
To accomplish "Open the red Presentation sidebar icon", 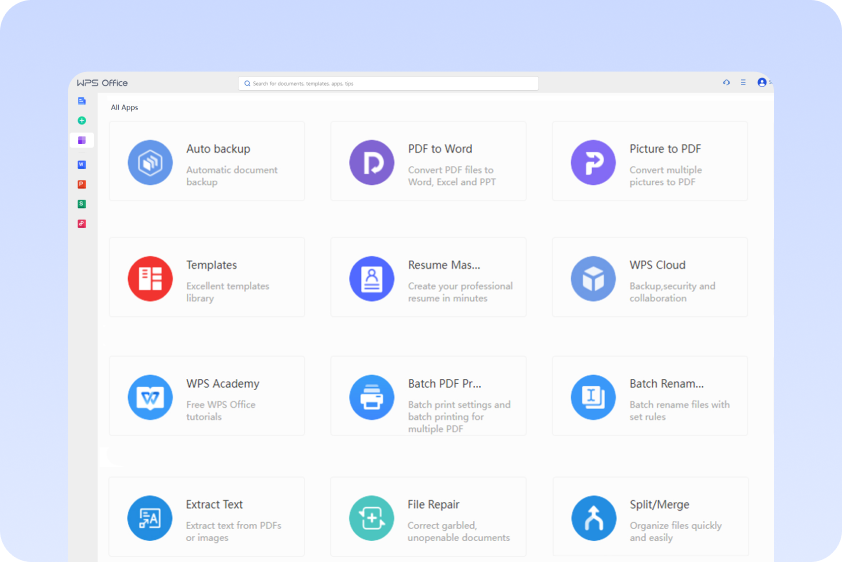I will pos(82,184).
